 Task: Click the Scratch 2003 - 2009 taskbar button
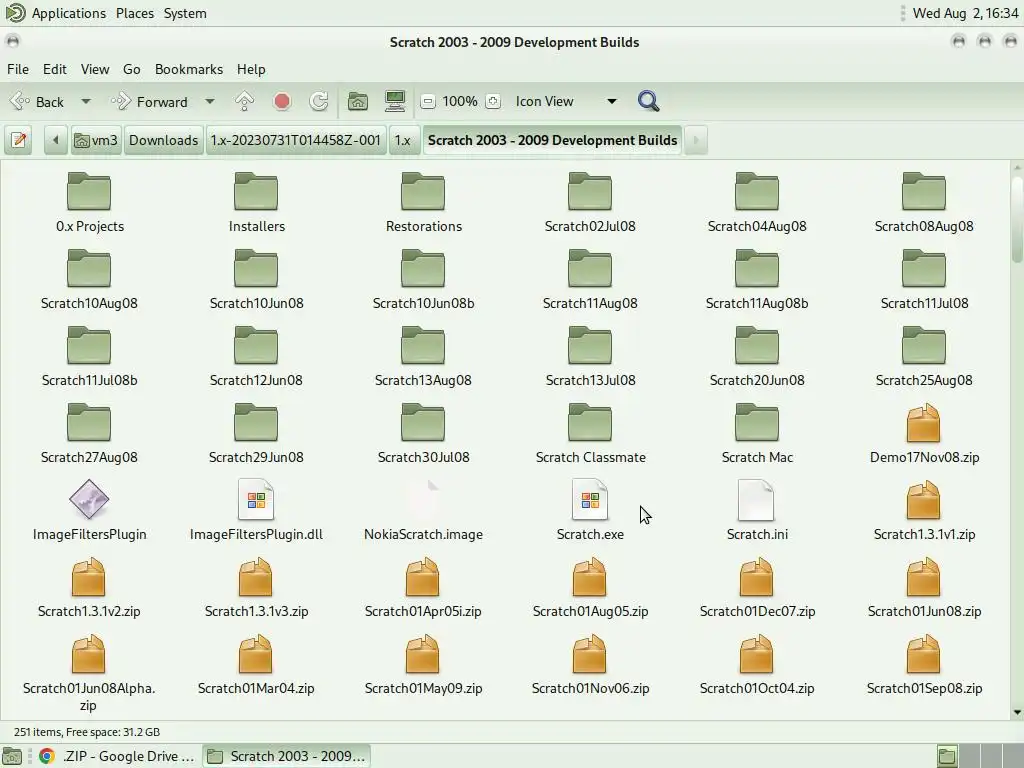287,756
